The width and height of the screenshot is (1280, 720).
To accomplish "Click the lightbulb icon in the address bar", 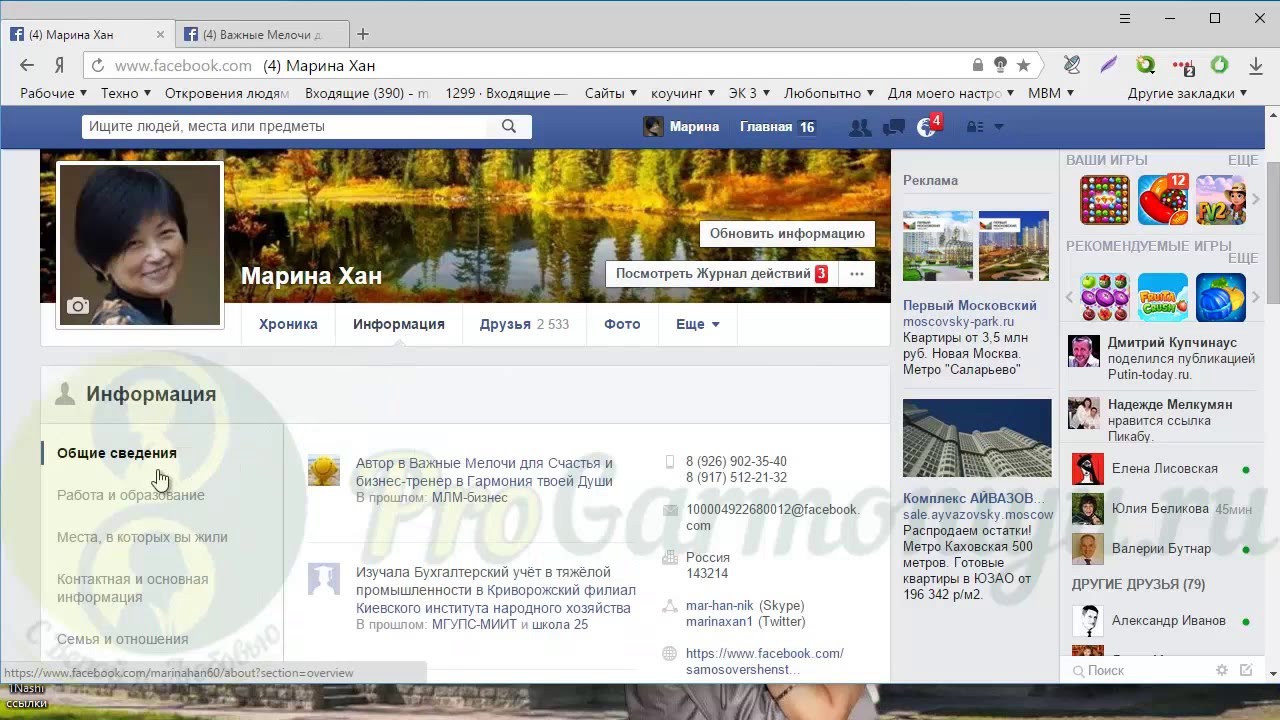I will (1000, 66).
